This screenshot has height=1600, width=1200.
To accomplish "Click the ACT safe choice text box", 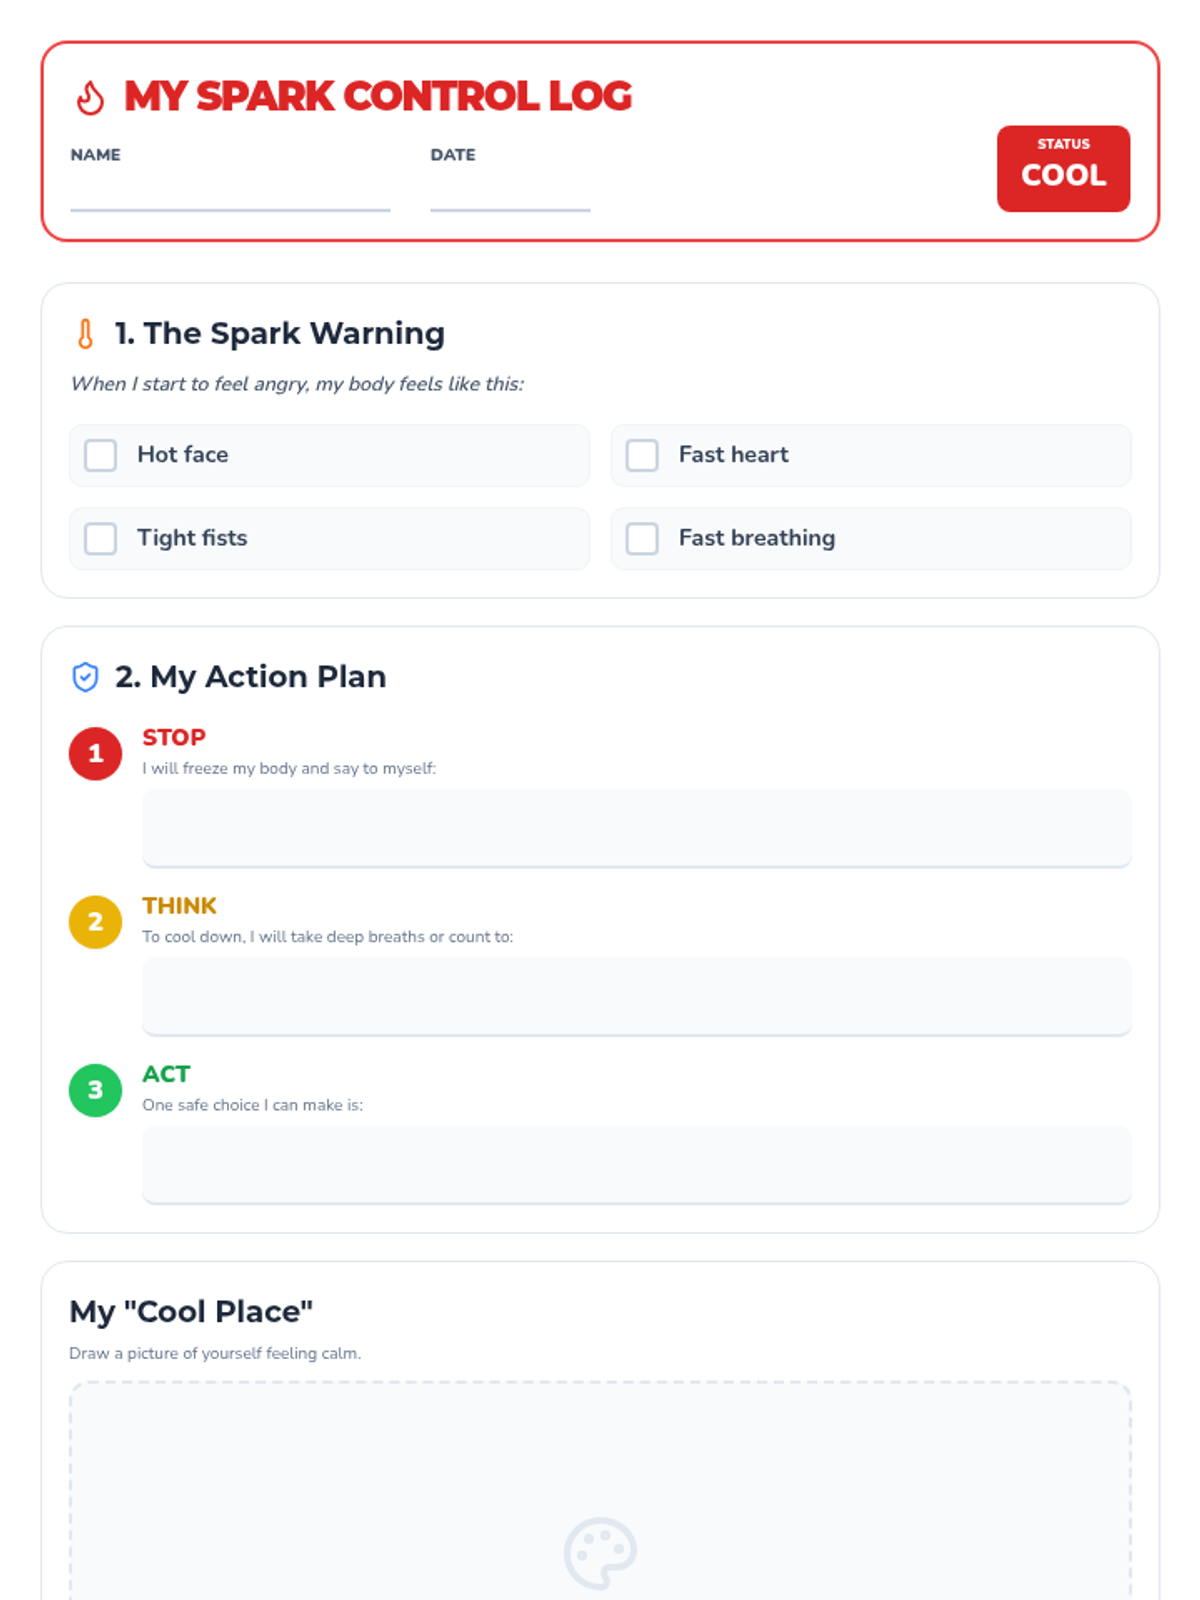I will pos(636,1164).
